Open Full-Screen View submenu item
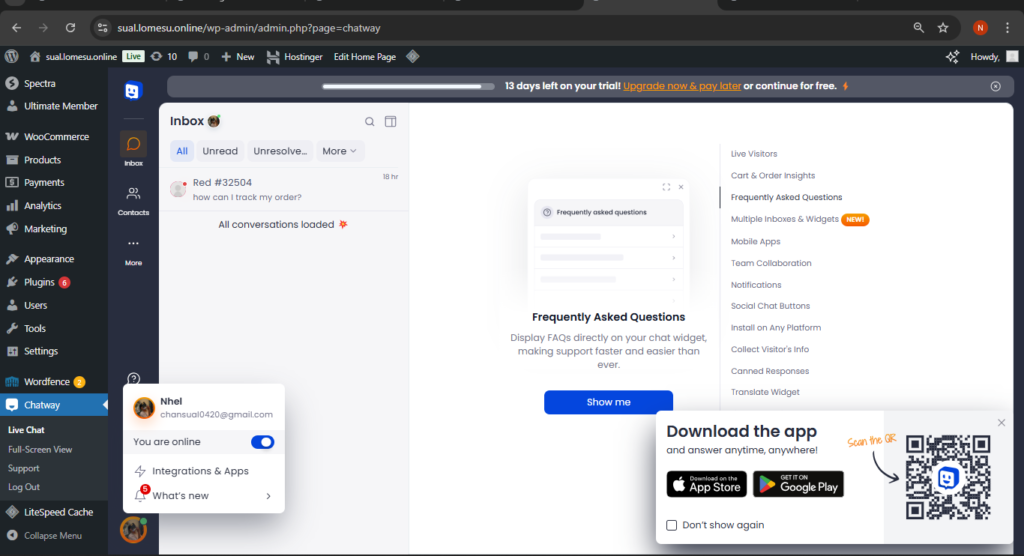This screenshot has height=556, width=1024. [40, 450]
